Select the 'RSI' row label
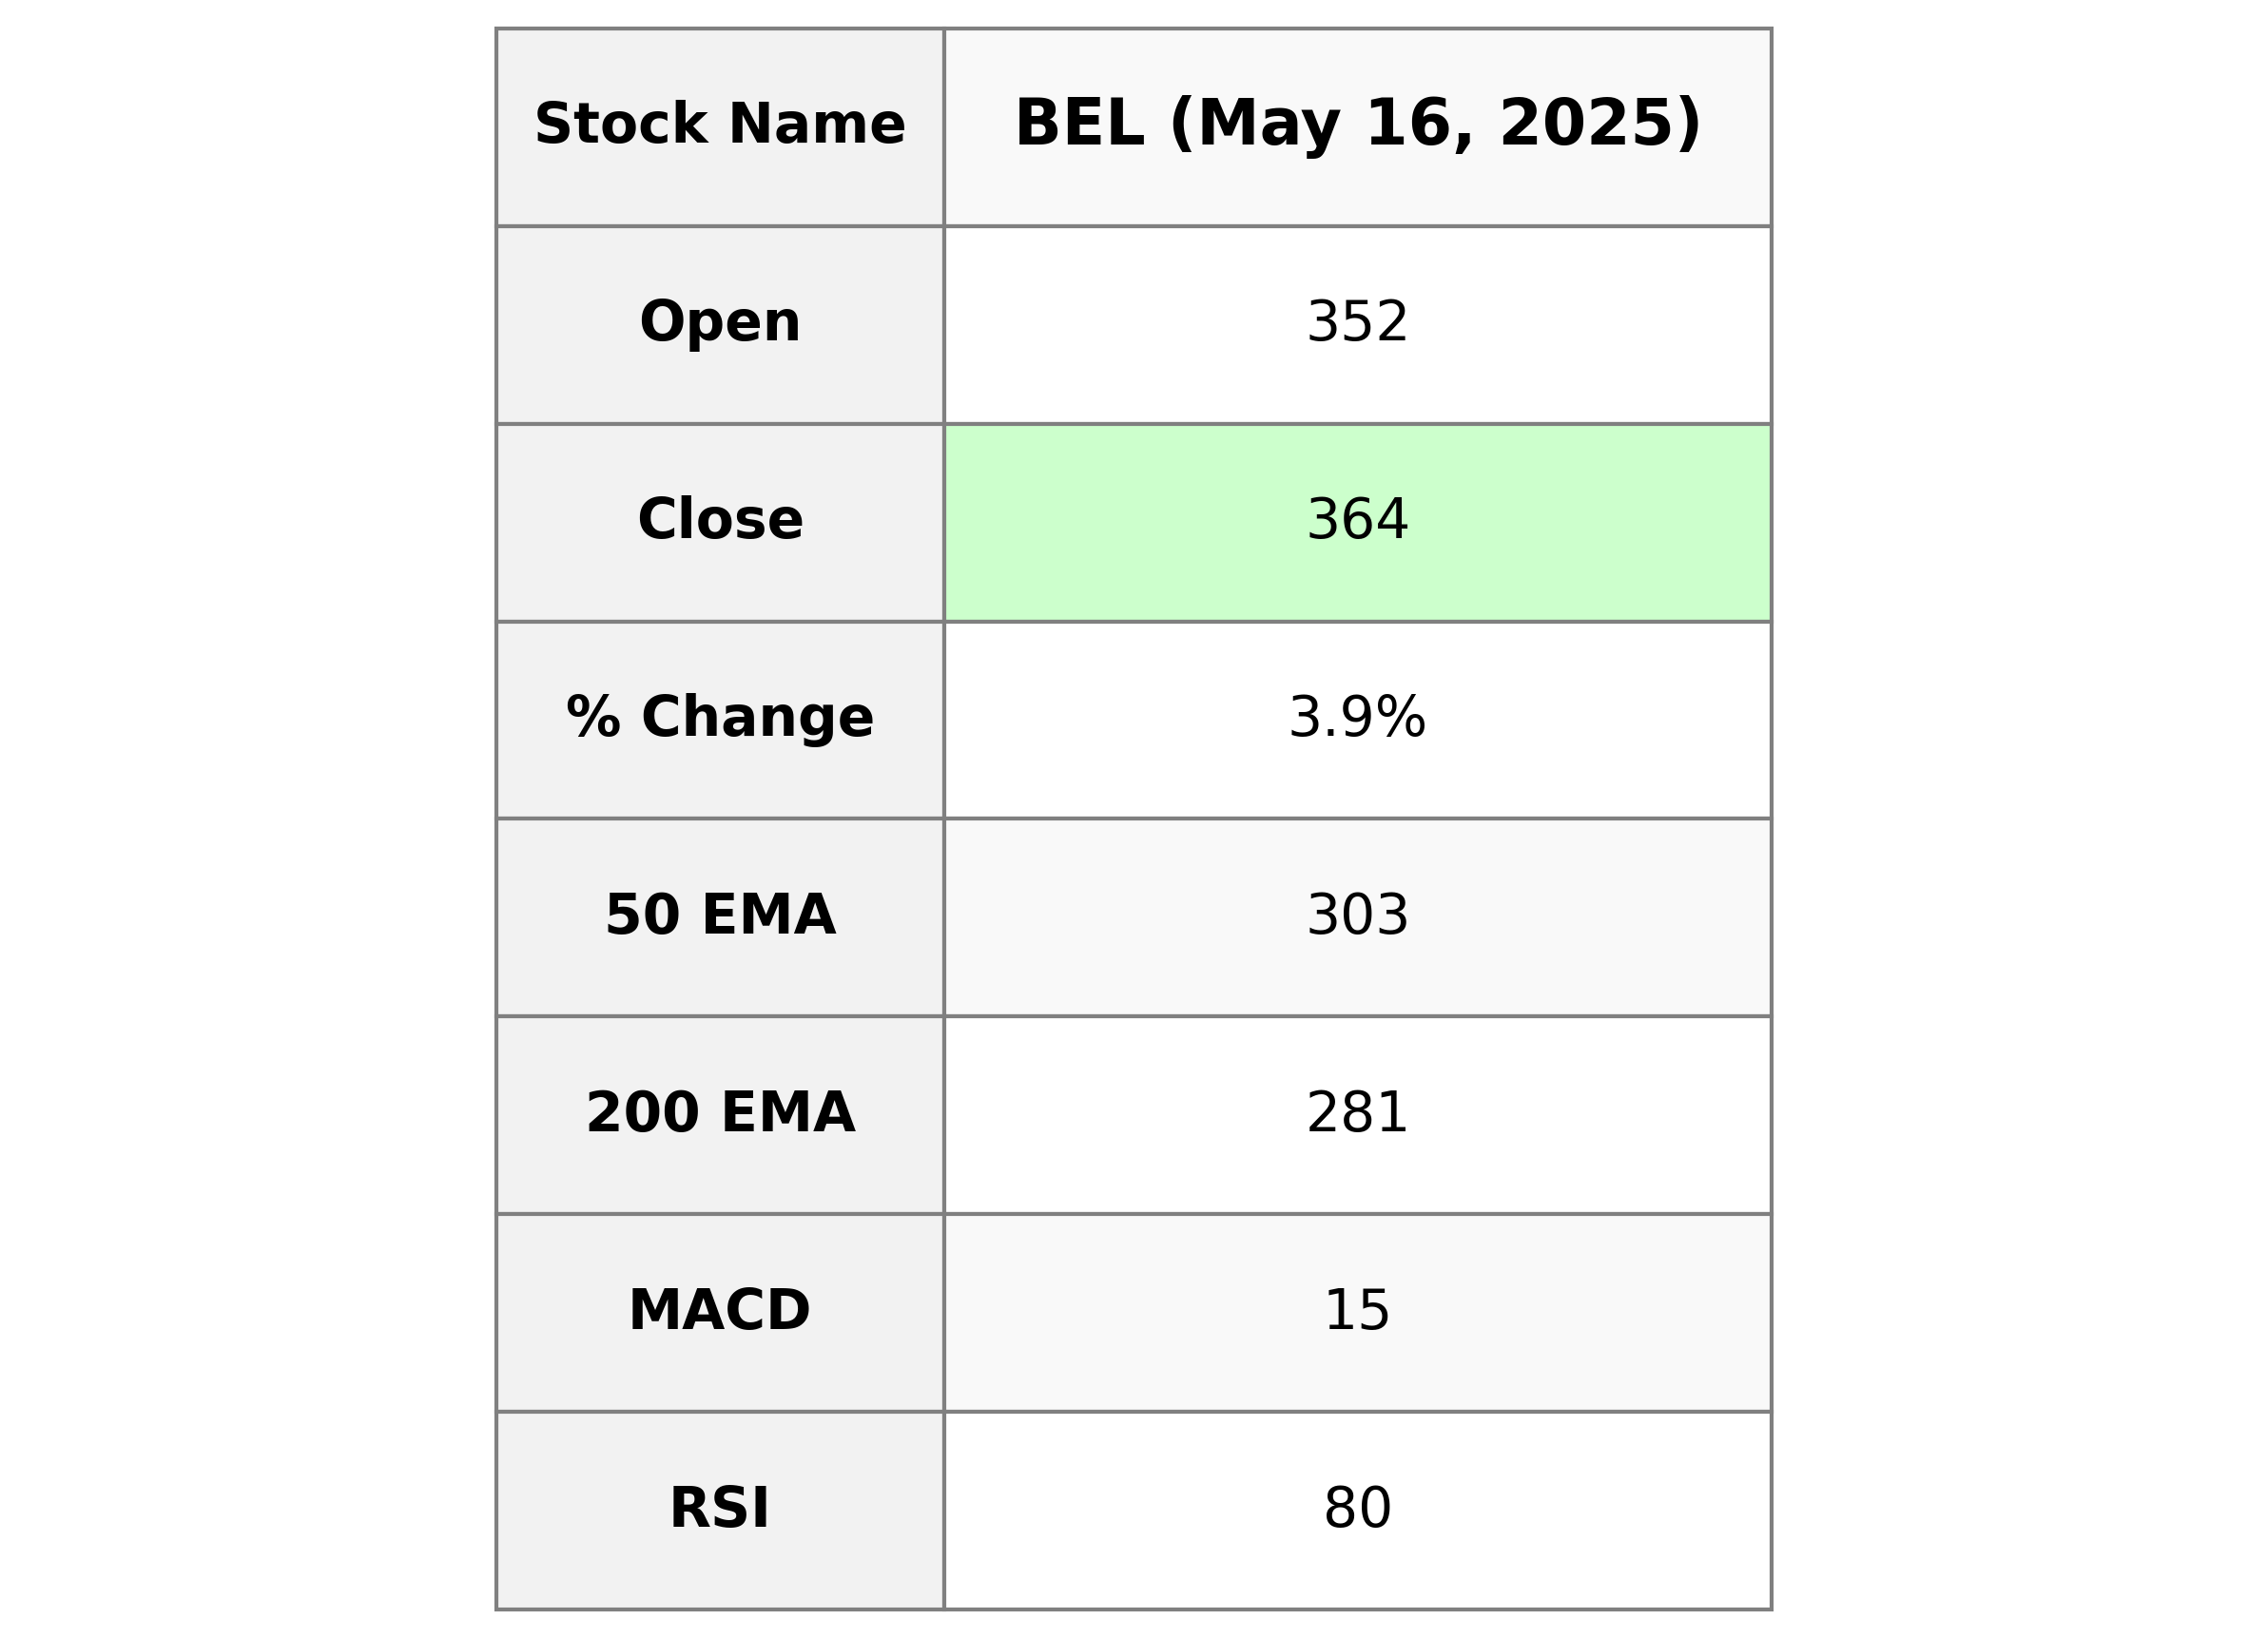Image resolution: width=2268 pixels, height=1638 pixels. (719, 1508)
